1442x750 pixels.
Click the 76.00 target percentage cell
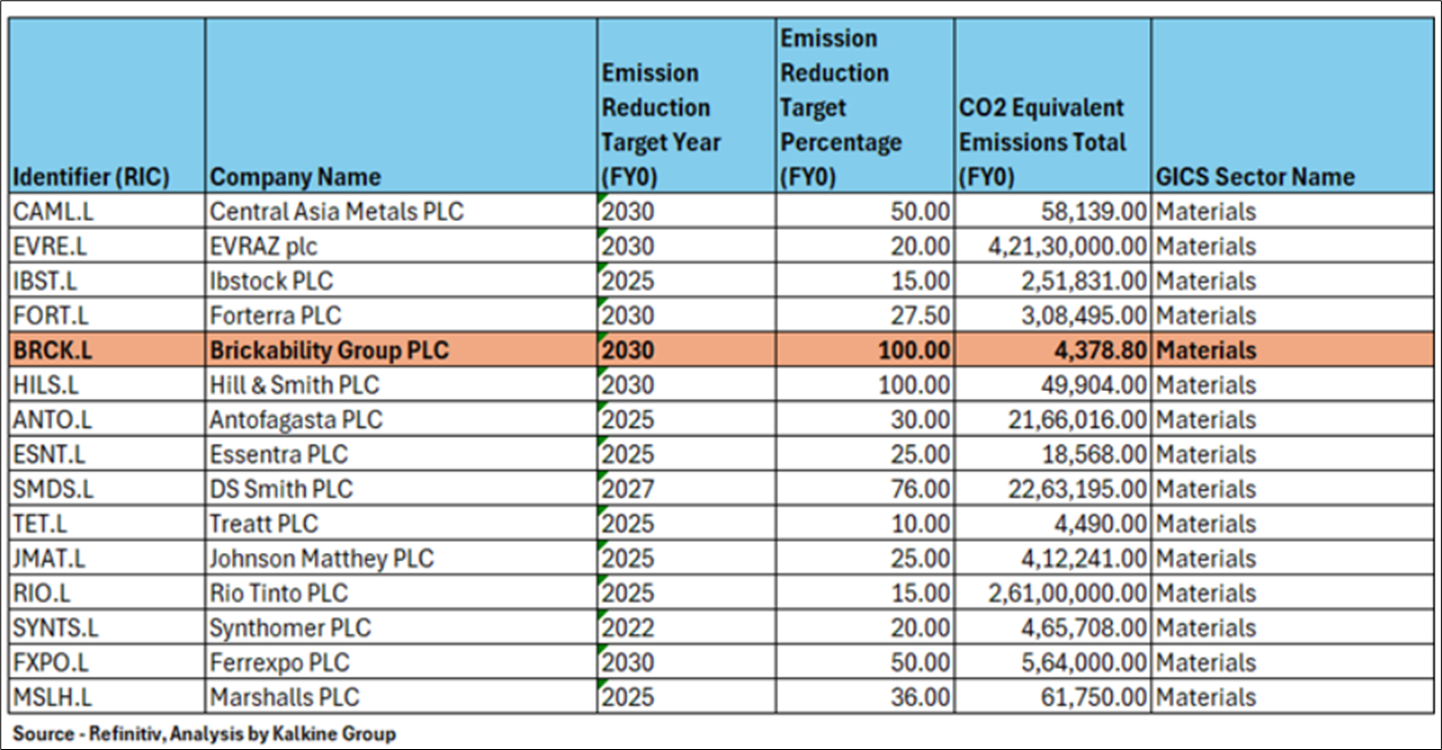(865, 490)
